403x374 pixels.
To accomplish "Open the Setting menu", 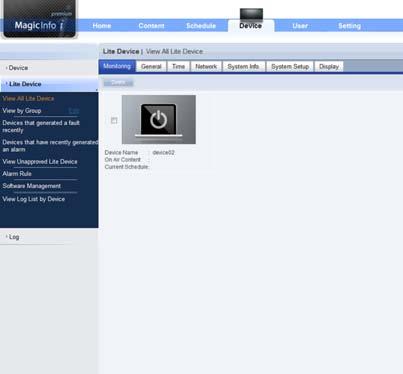I will click(349, 26).
